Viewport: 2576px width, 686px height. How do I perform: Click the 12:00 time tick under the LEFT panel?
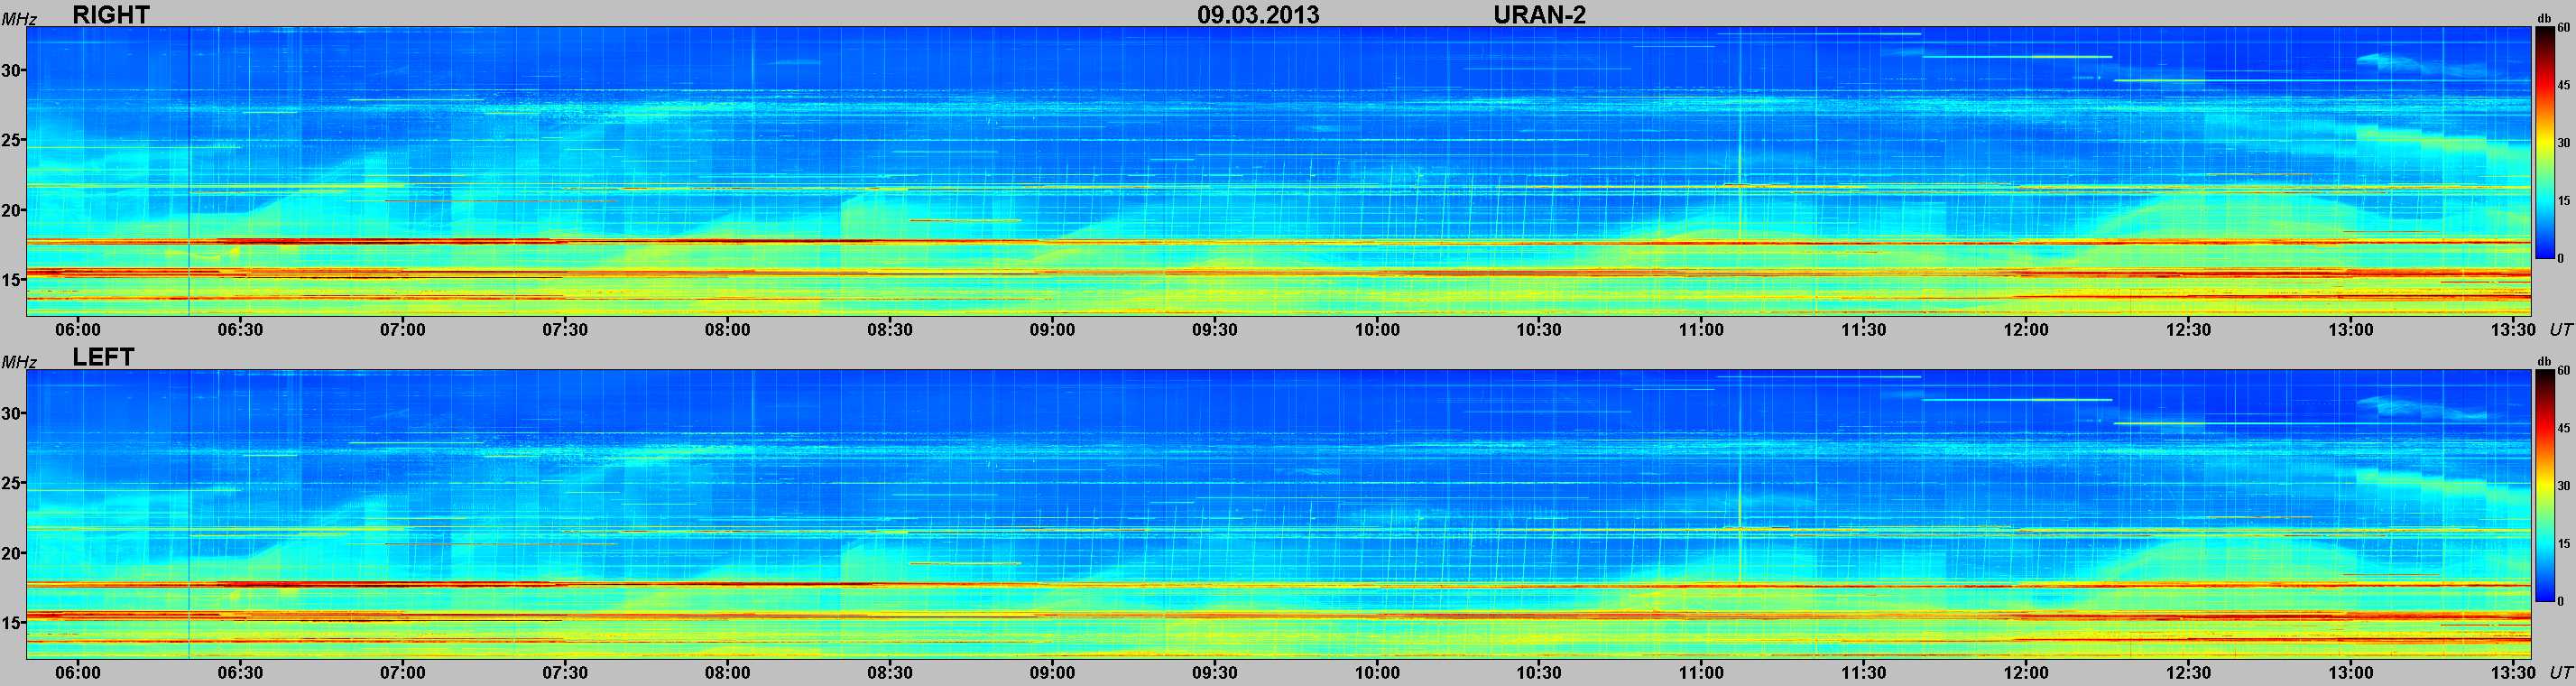(2026, 672)
